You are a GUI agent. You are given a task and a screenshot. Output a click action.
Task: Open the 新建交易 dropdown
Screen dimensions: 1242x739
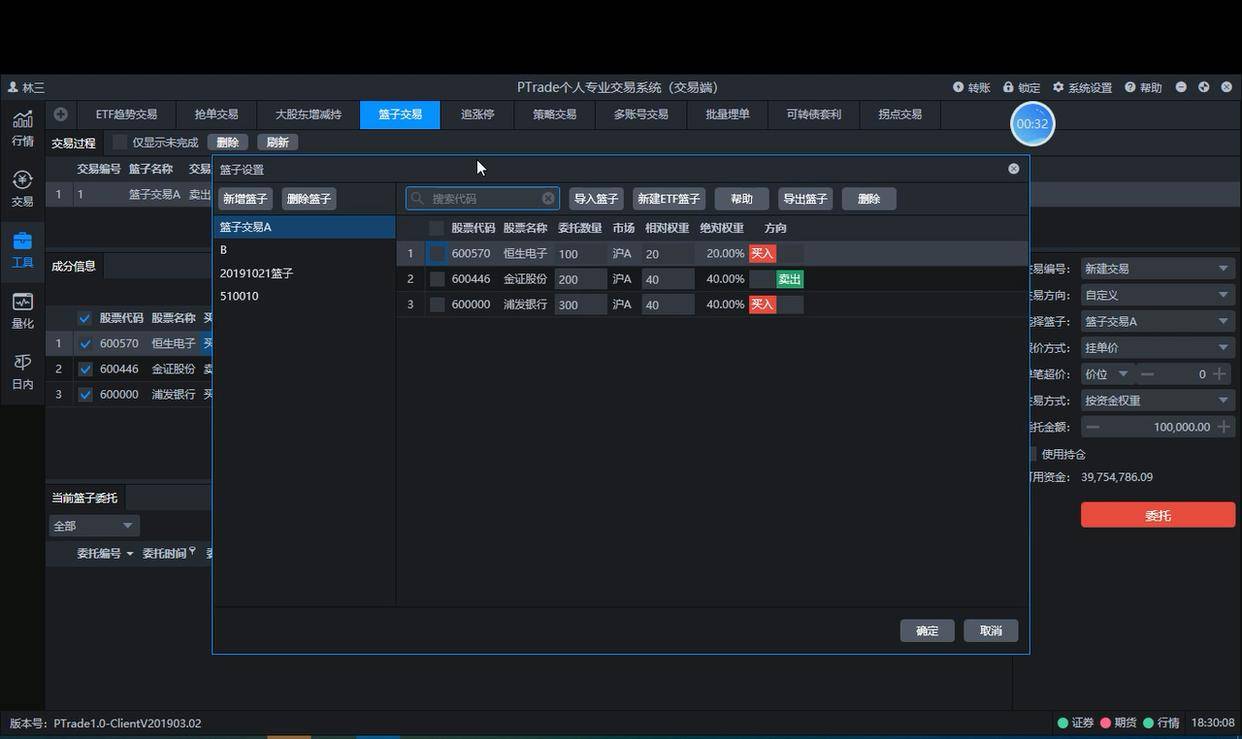click(1157, 268)
